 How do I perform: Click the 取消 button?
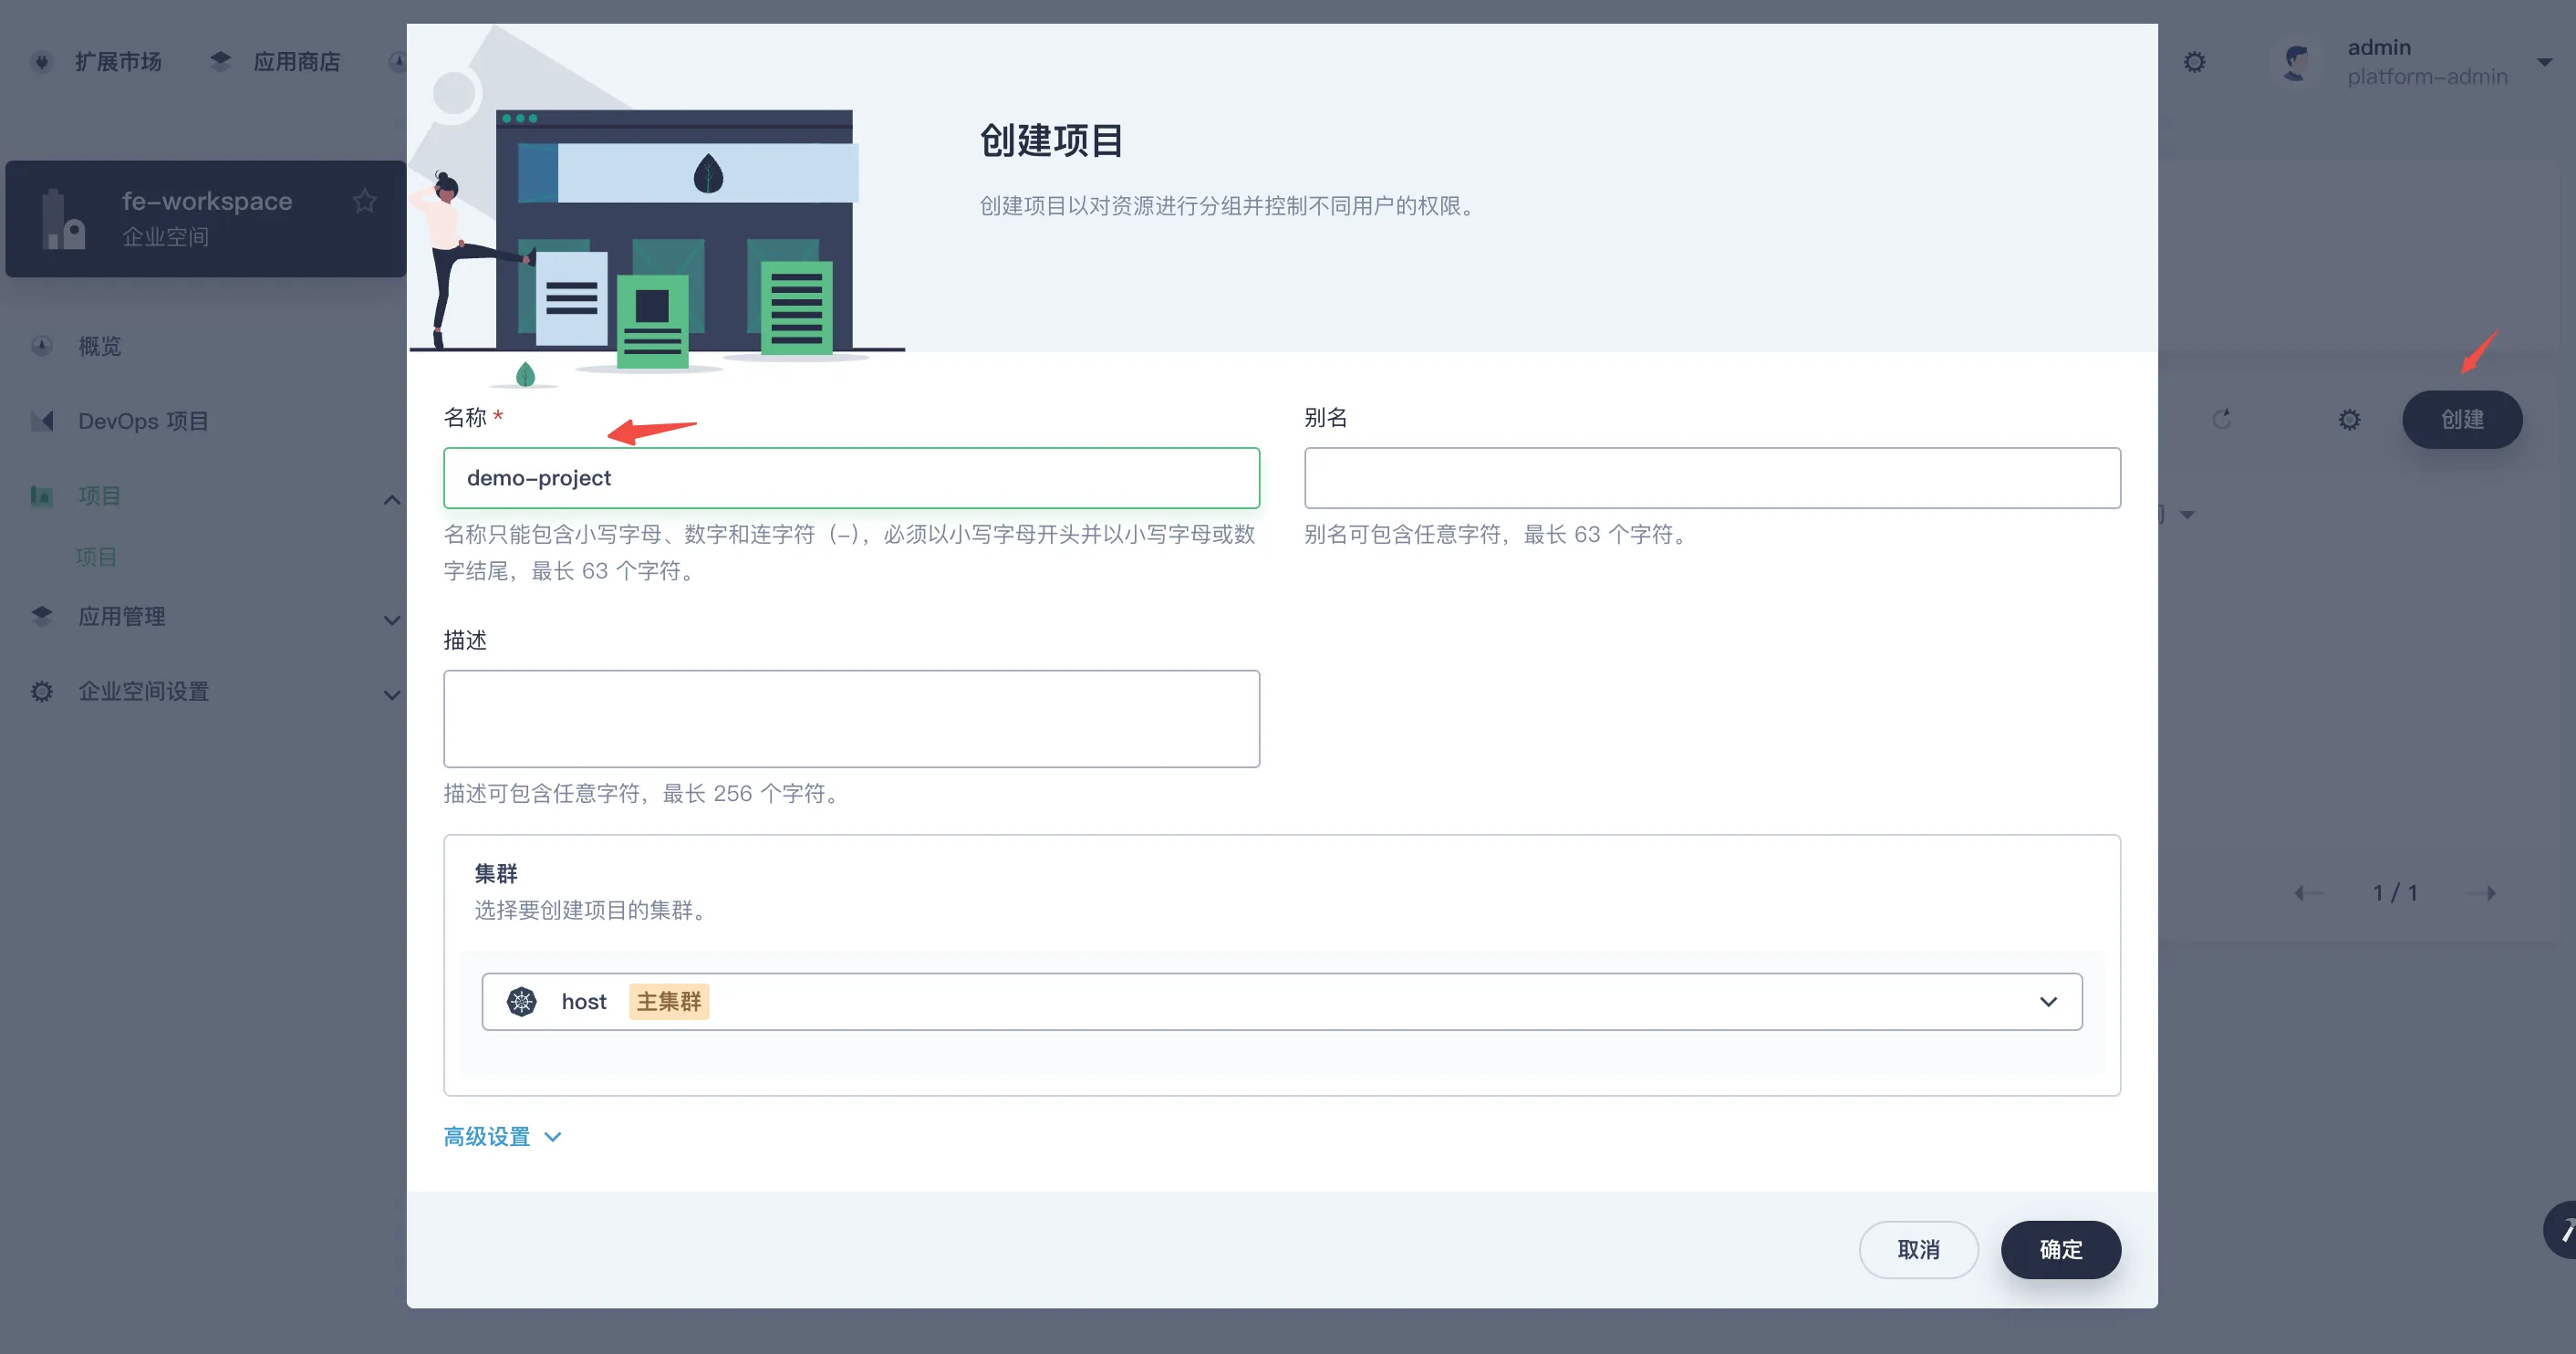(x=1918, y=1250)
